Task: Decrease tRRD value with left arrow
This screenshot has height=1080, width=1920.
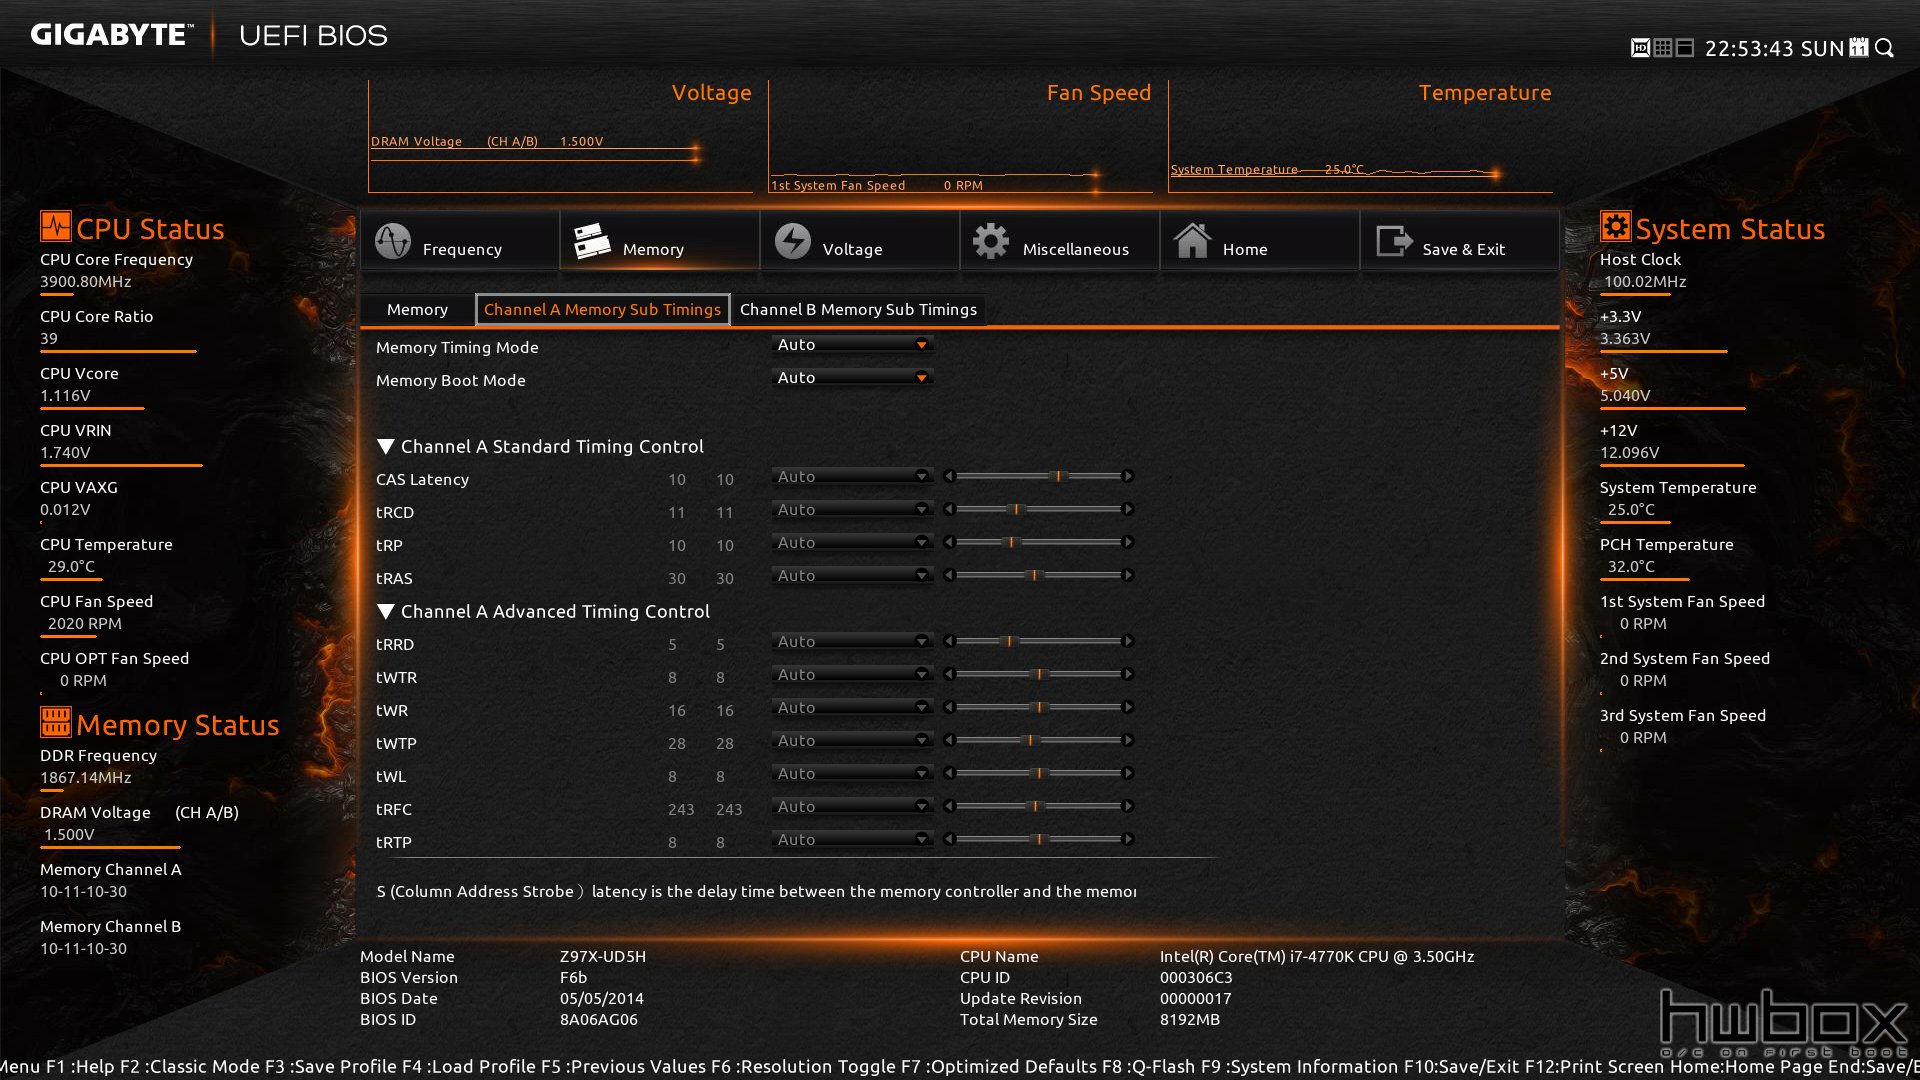Action: click(949, 641)
